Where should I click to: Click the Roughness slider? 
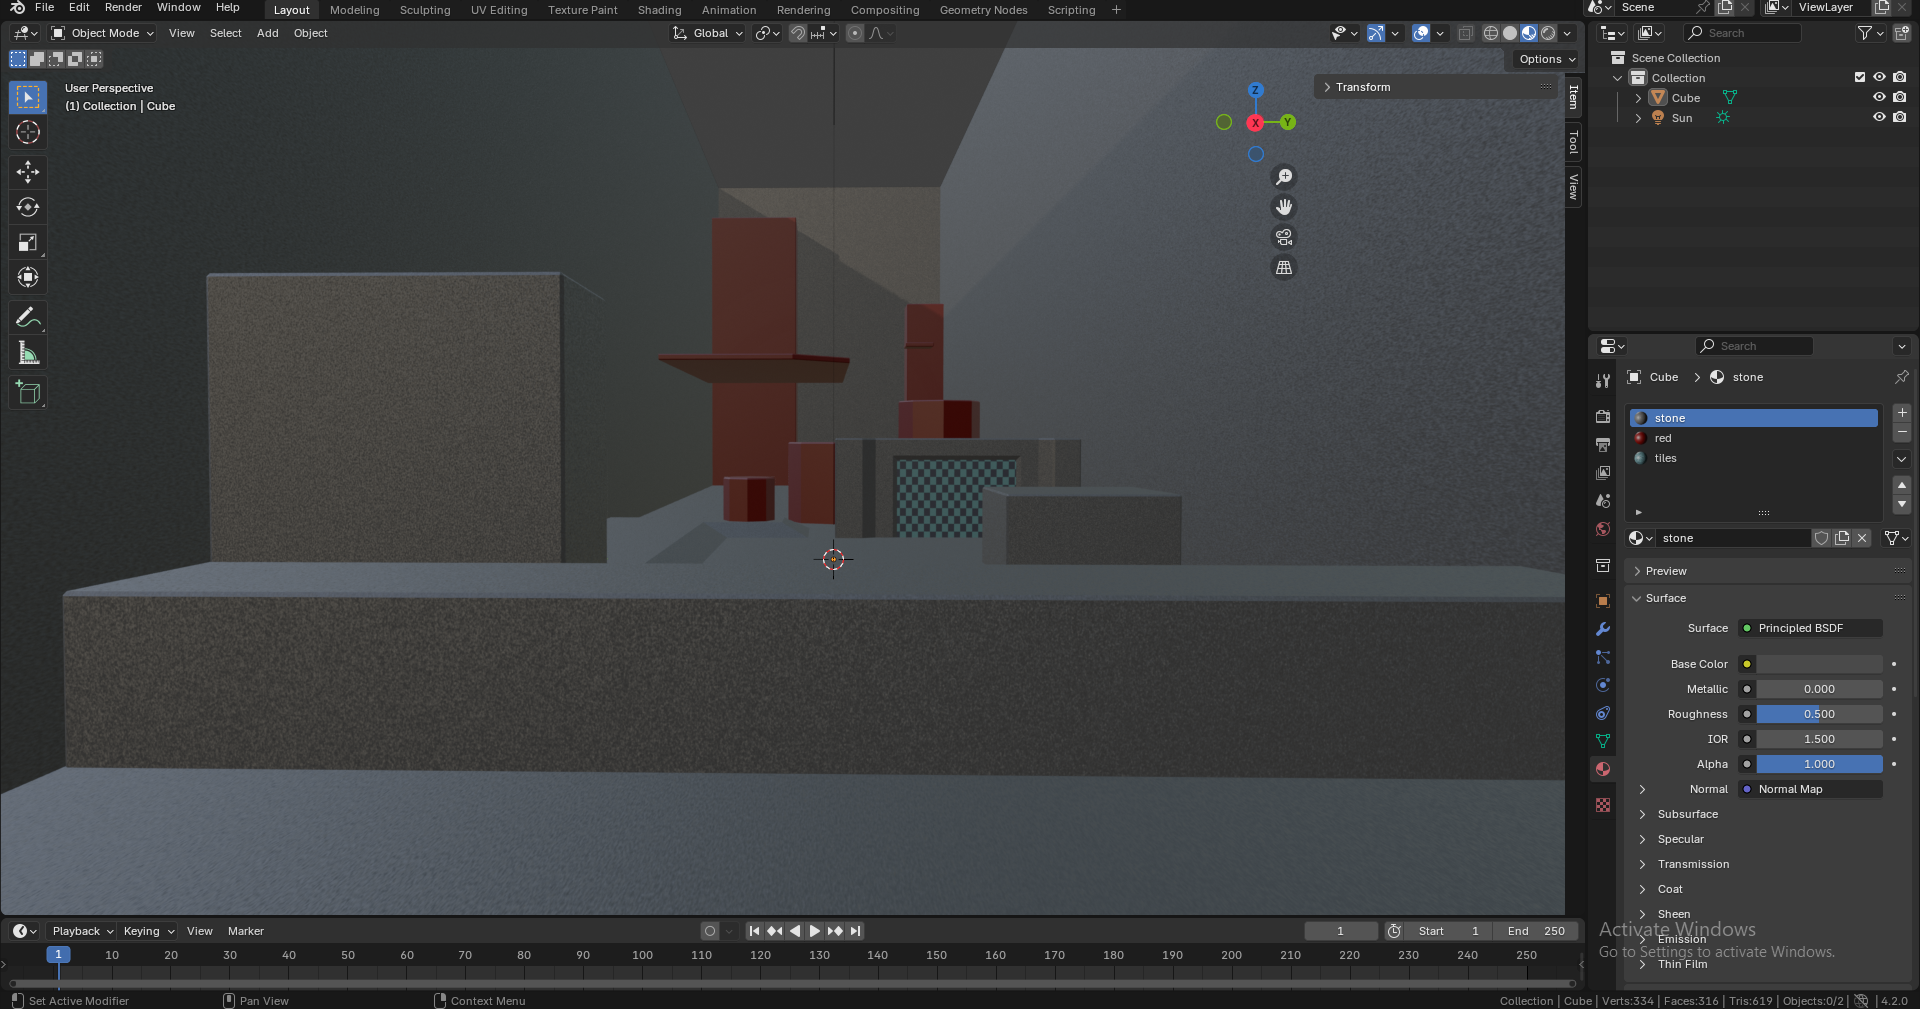pos(1820,714)
